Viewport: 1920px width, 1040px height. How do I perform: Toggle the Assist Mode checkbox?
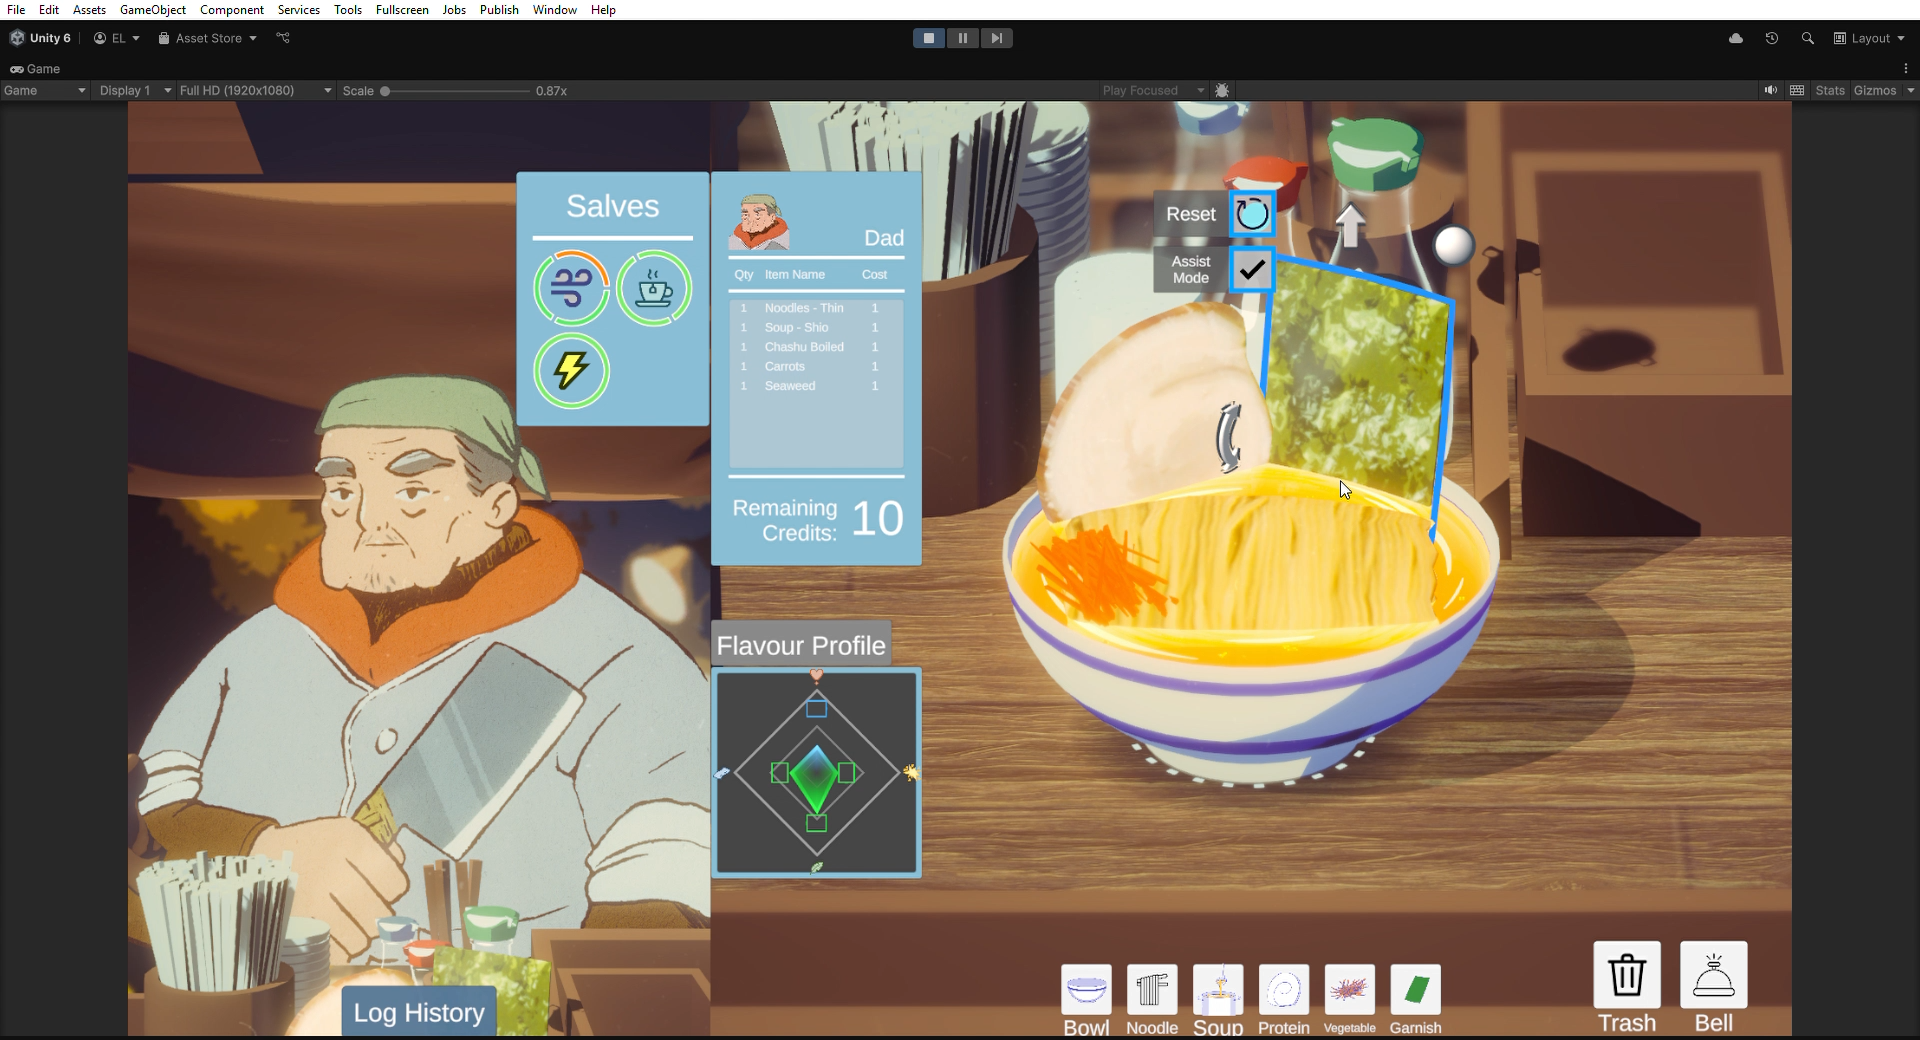click(1252, 270)
